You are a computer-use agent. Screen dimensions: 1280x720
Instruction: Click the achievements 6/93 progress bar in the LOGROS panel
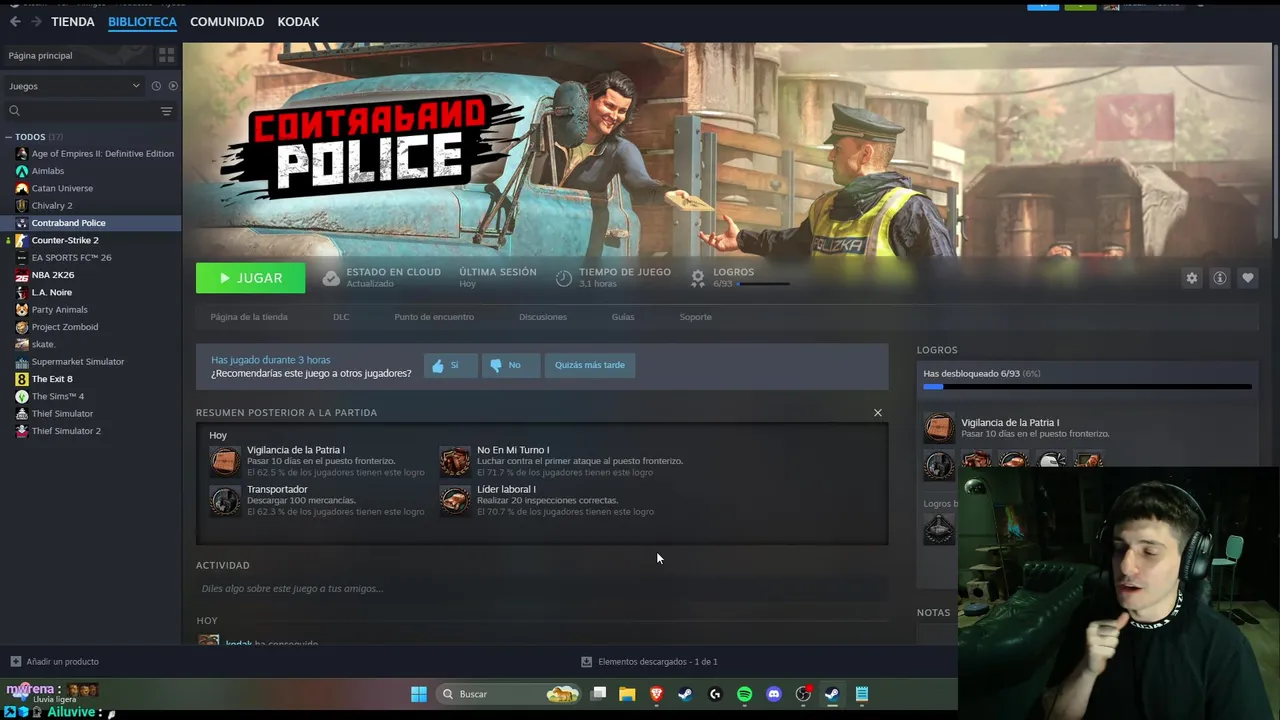coord(1087,386)
